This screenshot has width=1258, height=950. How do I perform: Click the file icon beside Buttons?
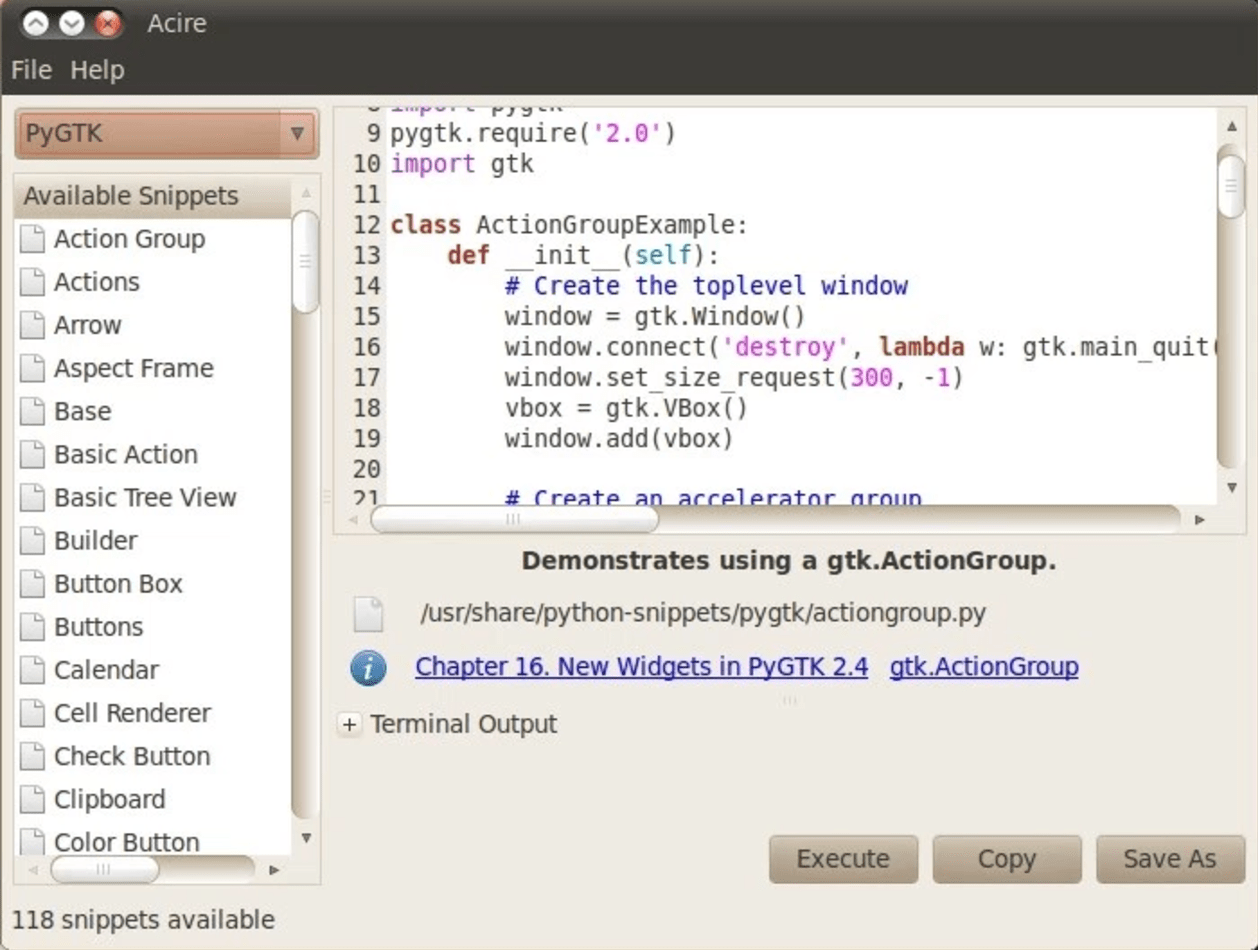pos(33,627)
